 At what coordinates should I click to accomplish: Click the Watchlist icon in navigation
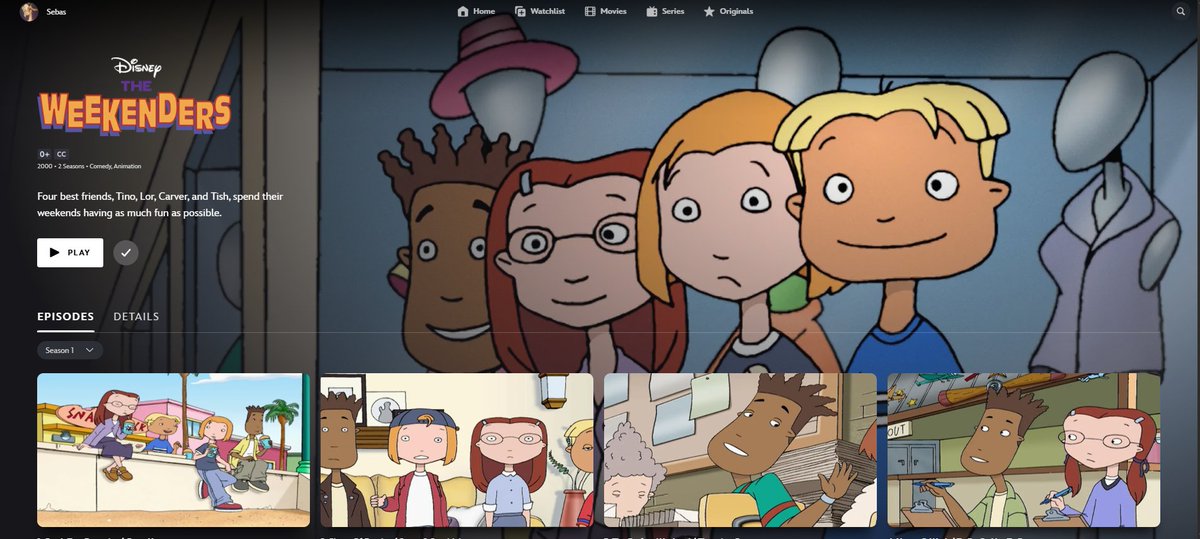coord(520,11)
